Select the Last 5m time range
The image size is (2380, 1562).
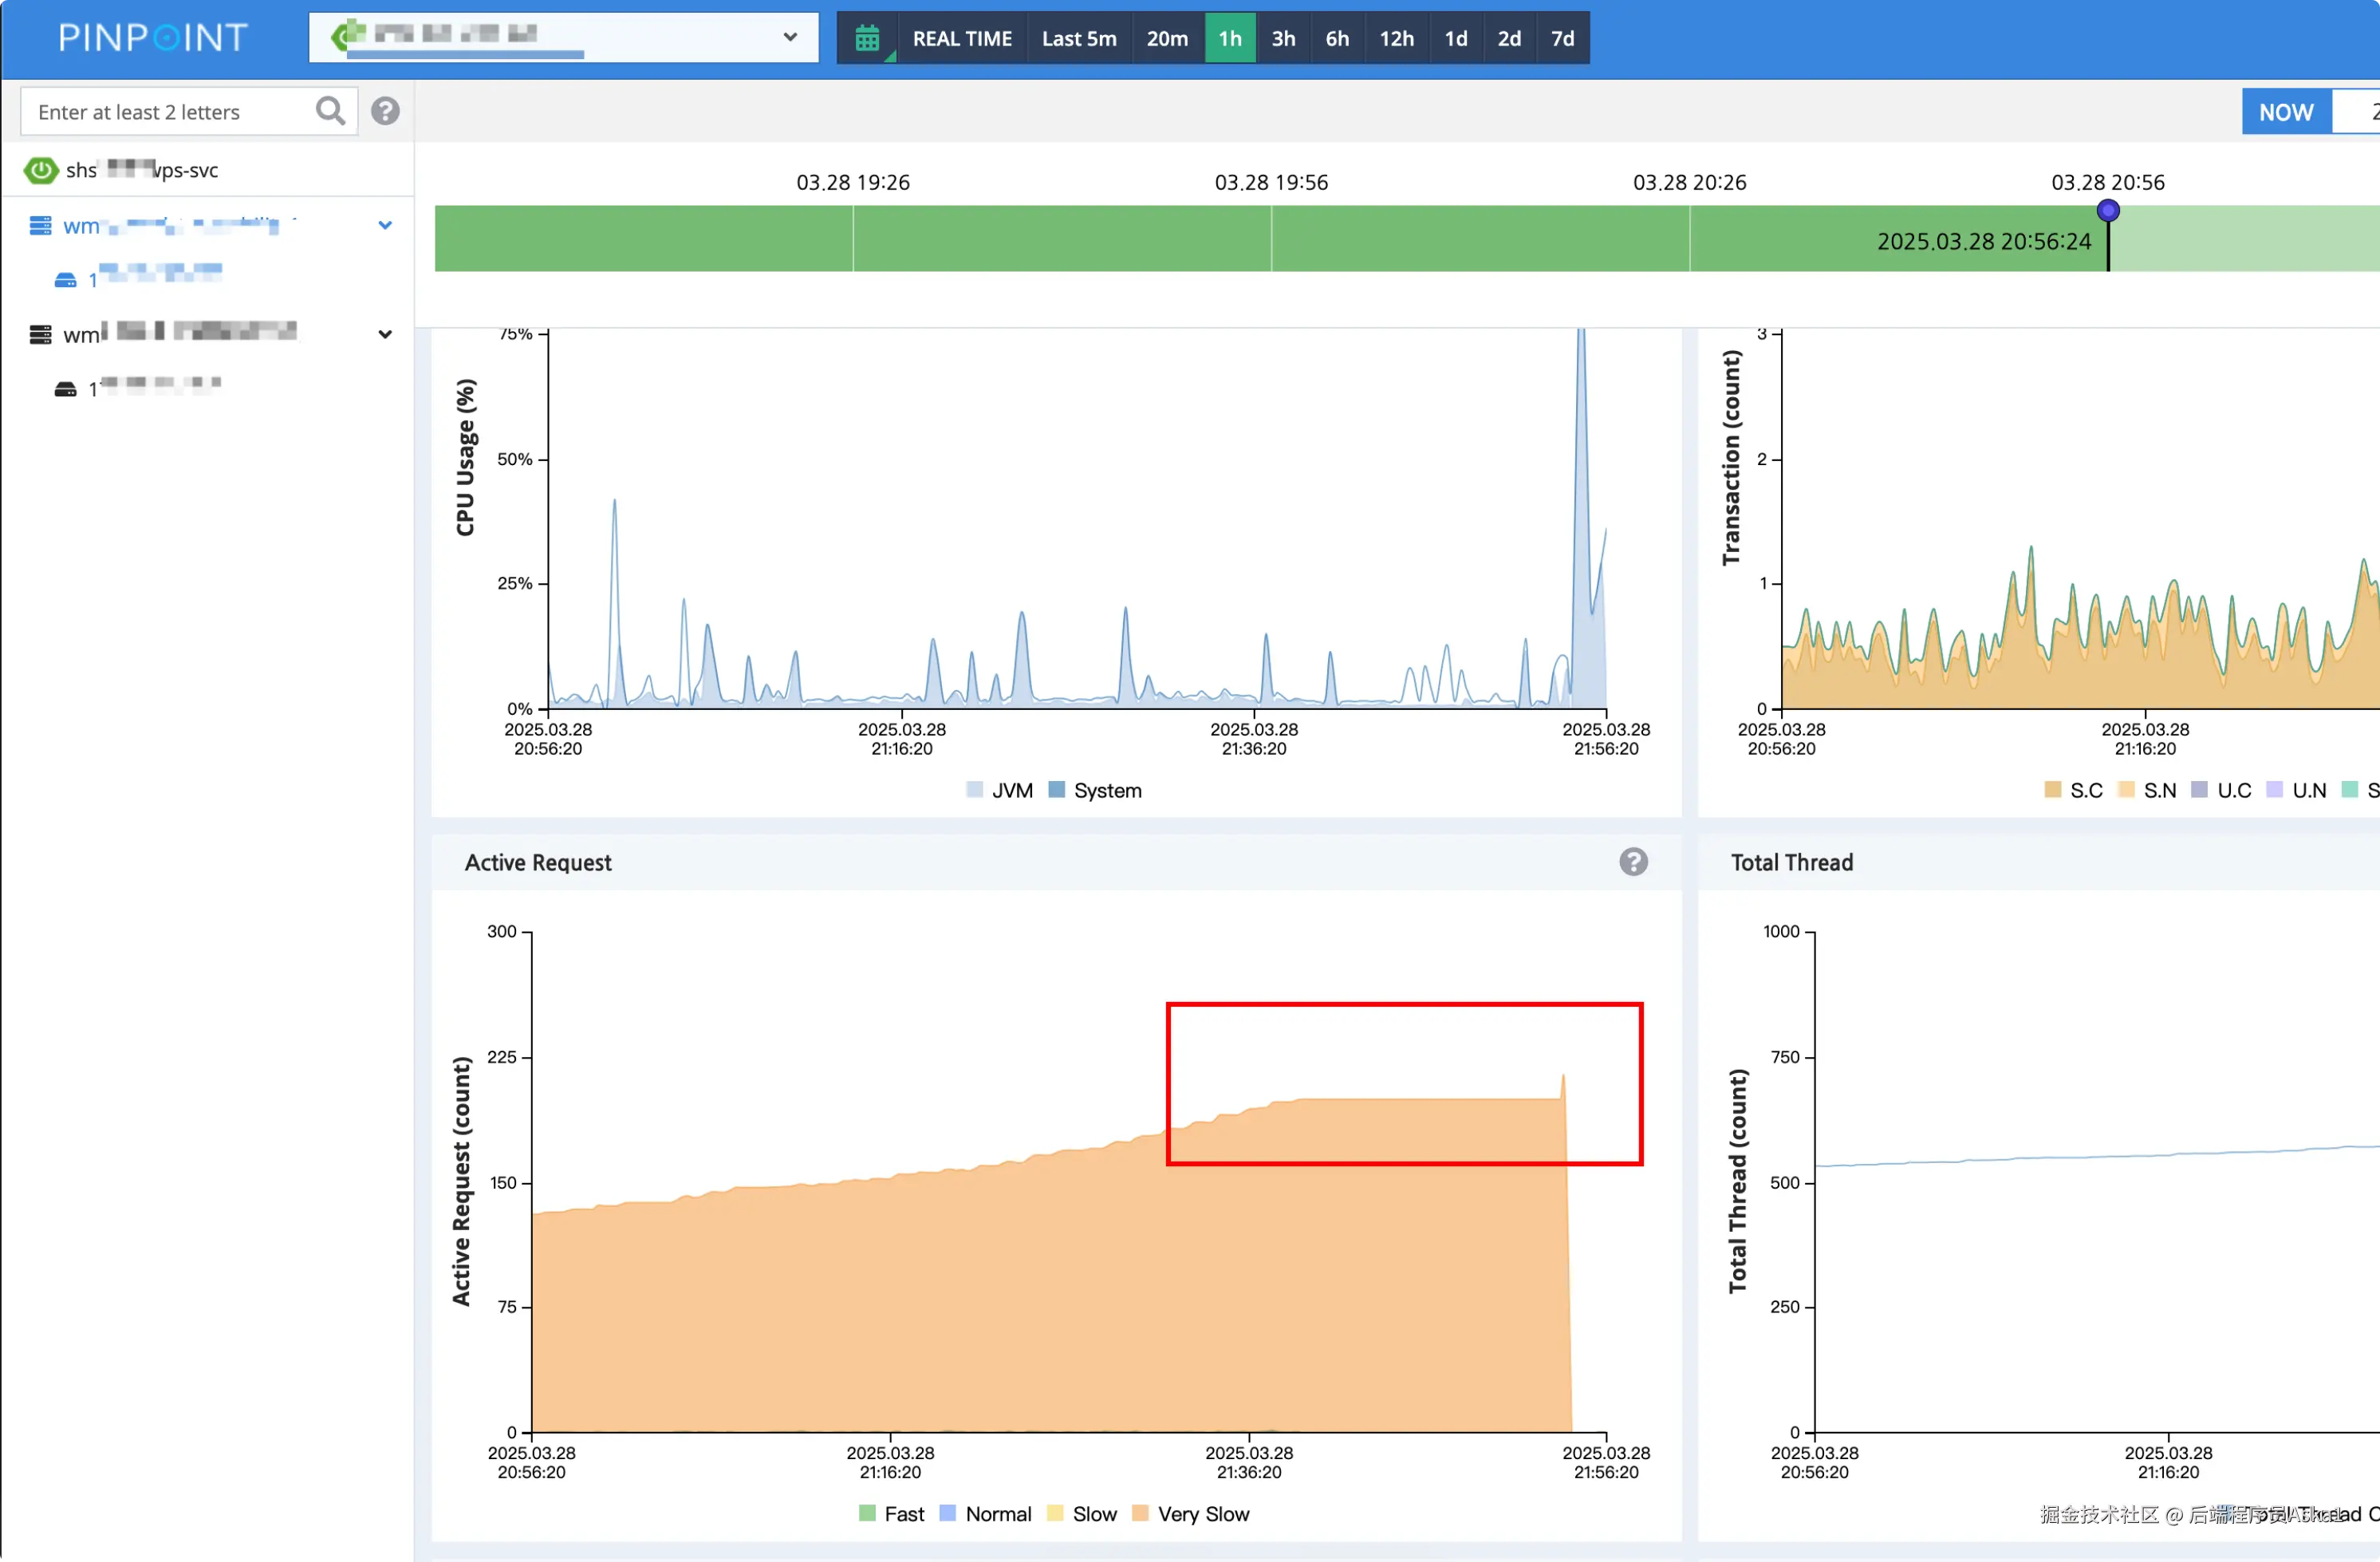pyautogui.click(x=1078, y=38)
